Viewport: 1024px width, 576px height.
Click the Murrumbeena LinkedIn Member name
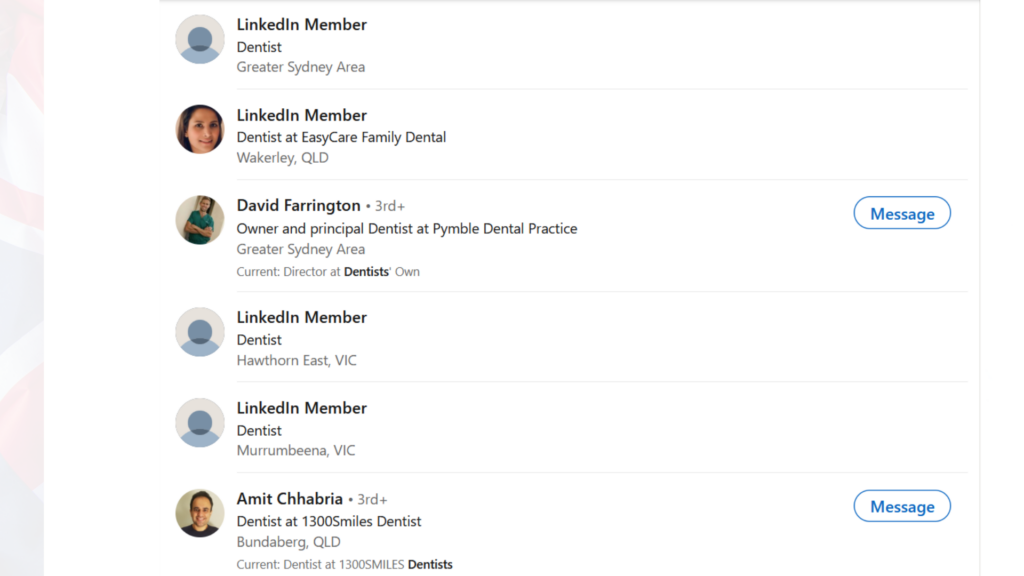[301, 408]
